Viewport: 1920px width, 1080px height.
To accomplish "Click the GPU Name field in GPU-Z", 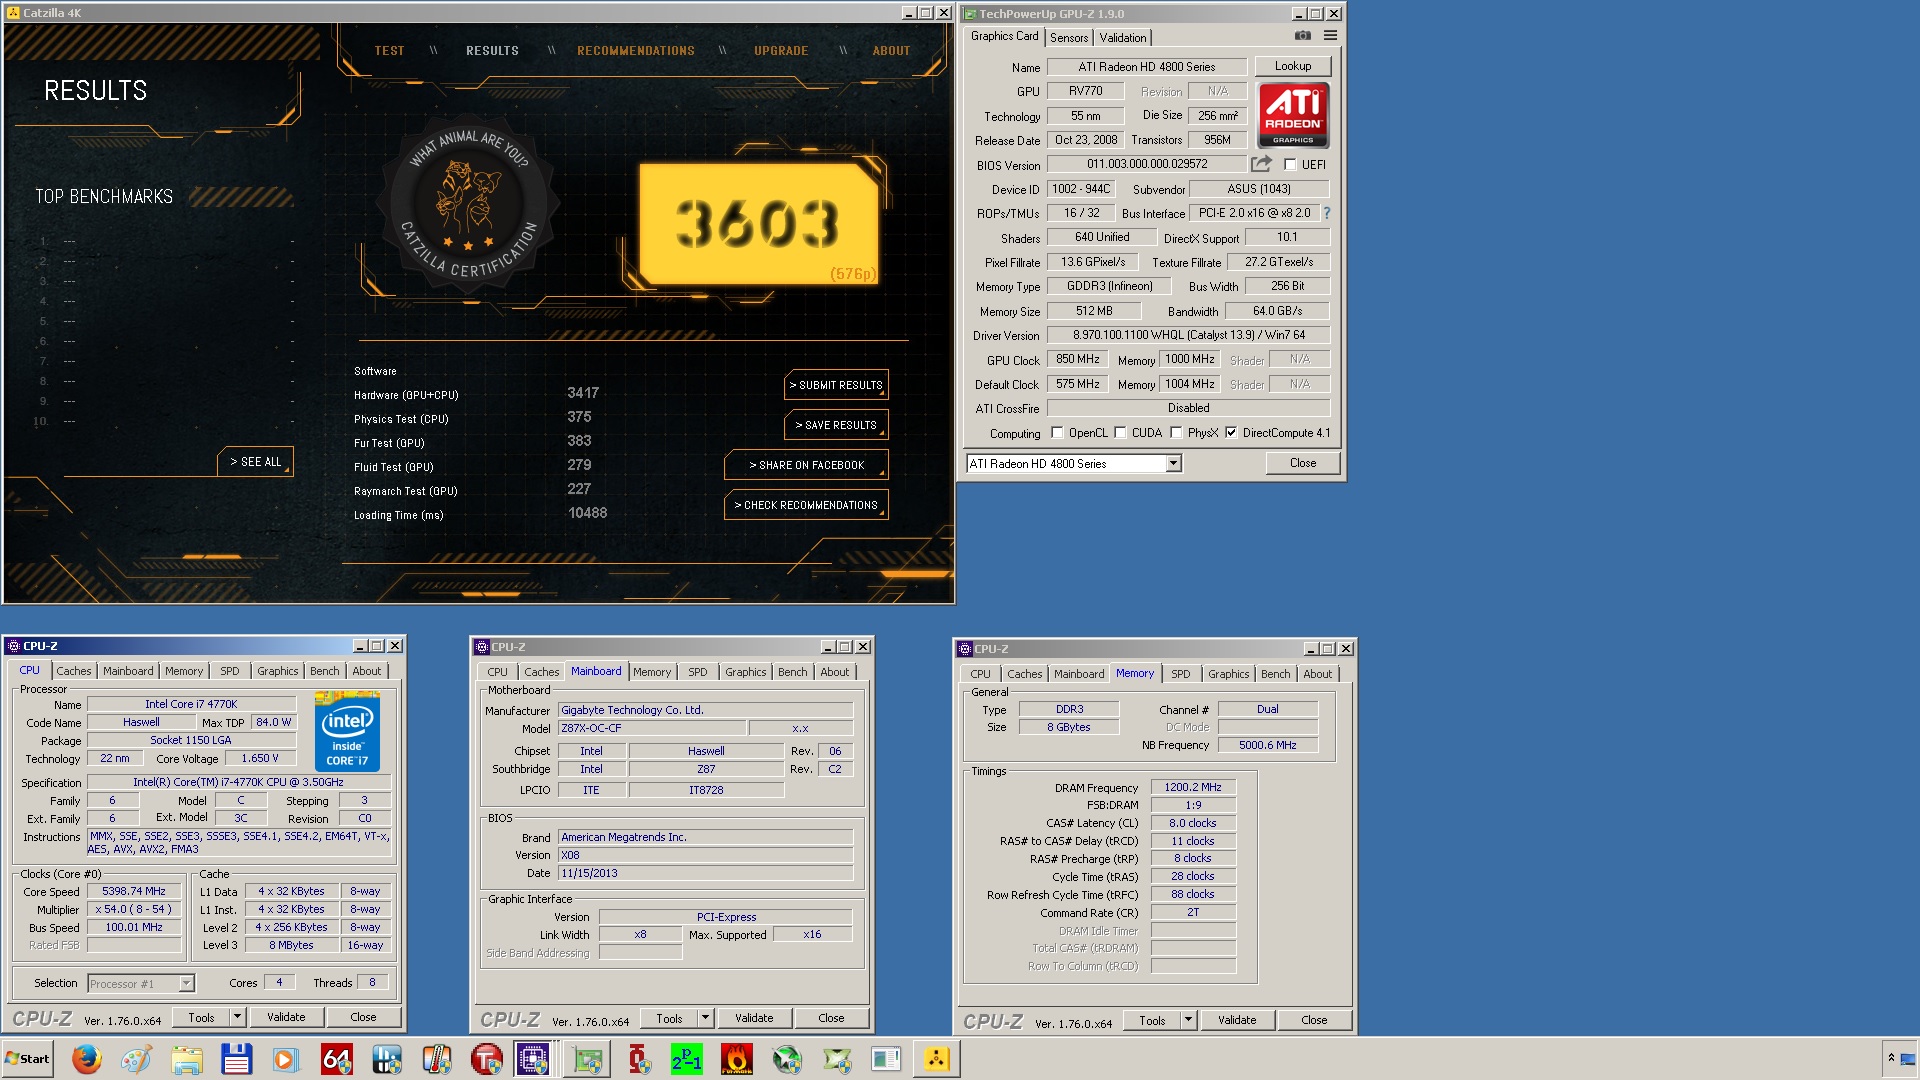I will 1147,67.
